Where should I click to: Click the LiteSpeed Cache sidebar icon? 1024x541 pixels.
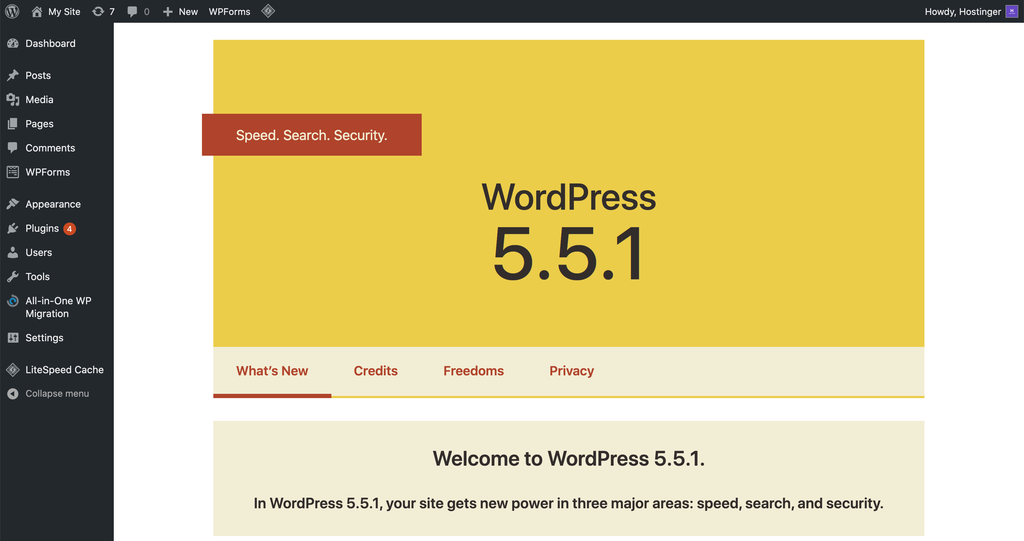click(x=12, y=370)
